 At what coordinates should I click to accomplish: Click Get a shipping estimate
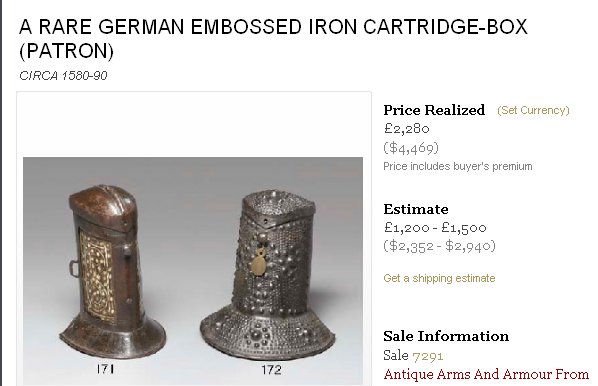coord(439,278)
